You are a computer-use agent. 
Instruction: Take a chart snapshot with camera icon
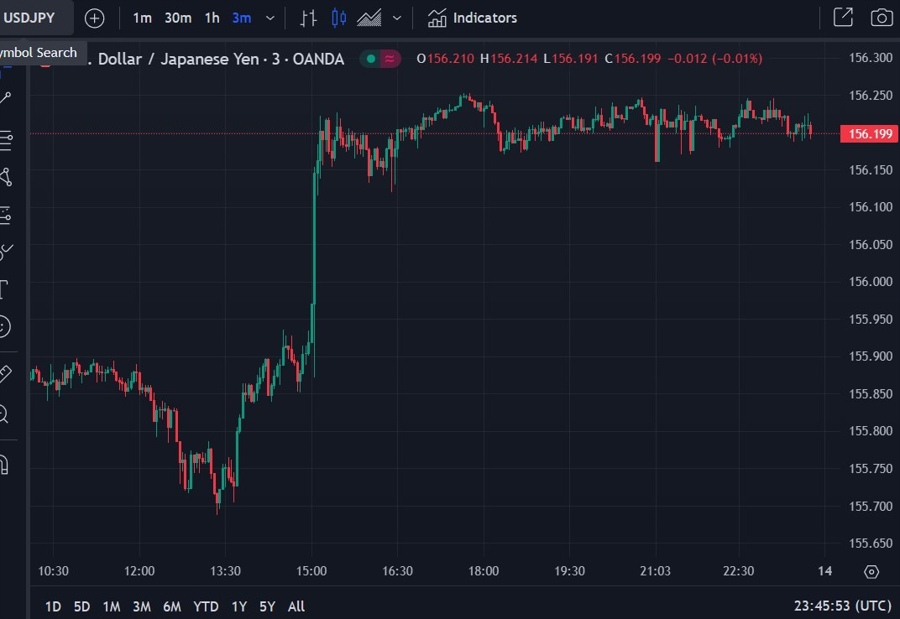click(x=882, y=18)
